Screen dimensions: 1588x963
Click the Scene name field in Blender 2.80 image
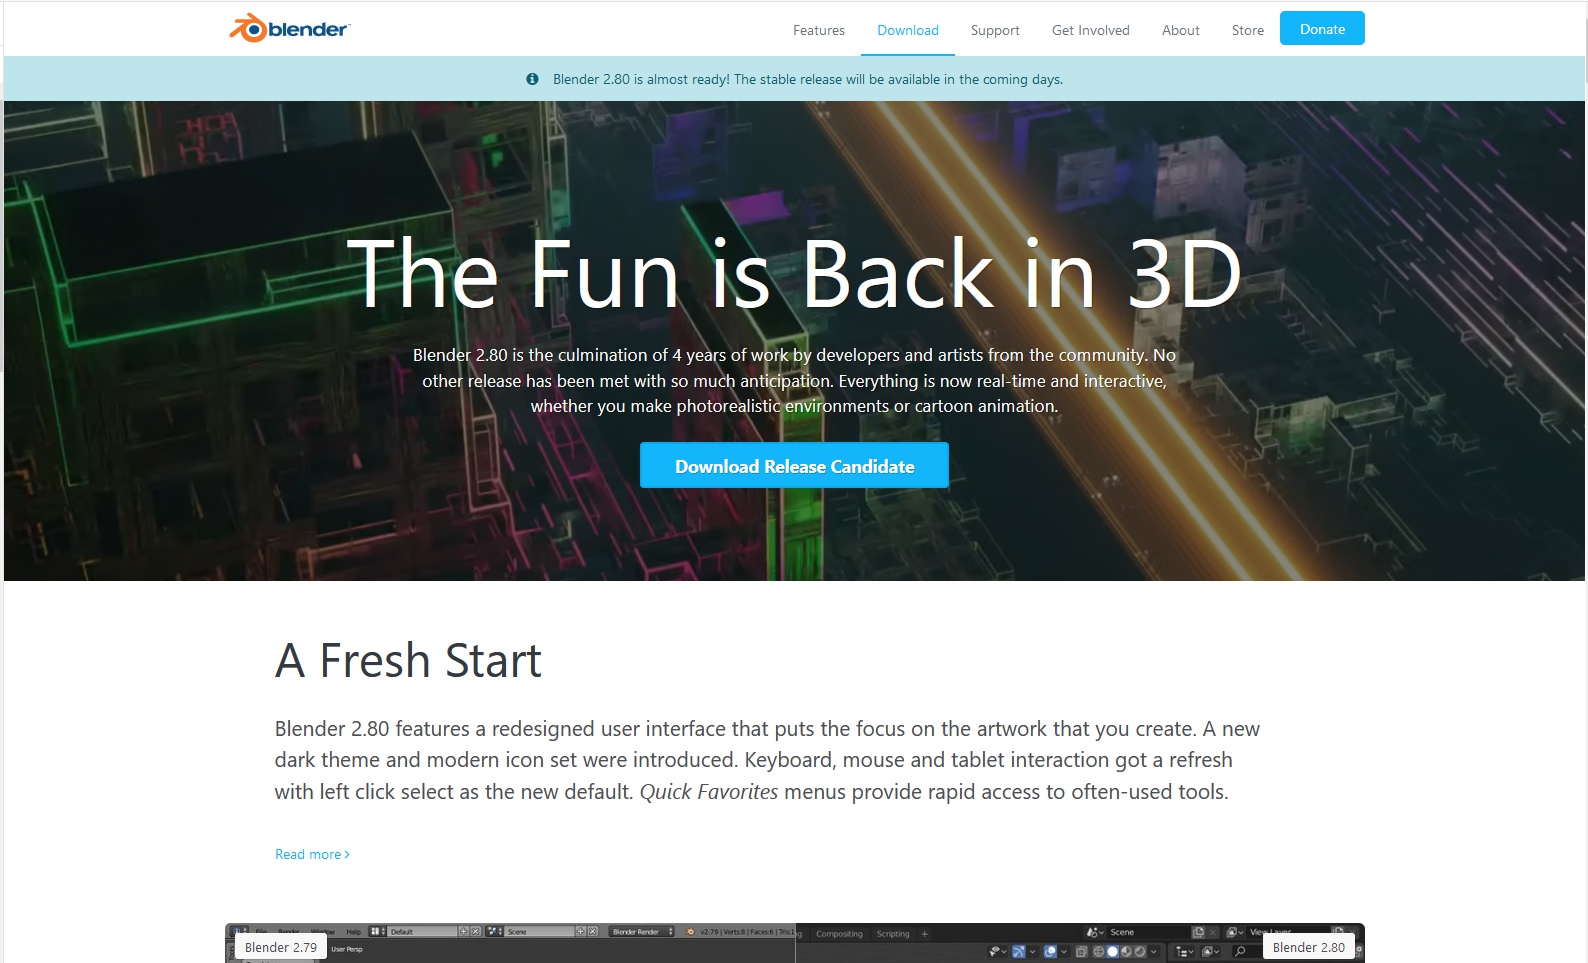tap(1148, 932)
